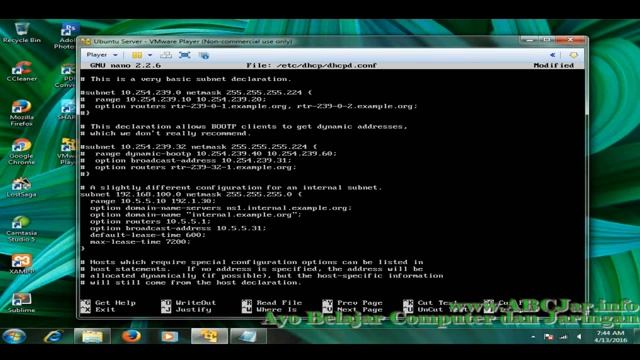The height and width of the screenshot is (360, 640).
Task: Click the yellow pause/power VM toolbar icon
Action: pos(137,55)
